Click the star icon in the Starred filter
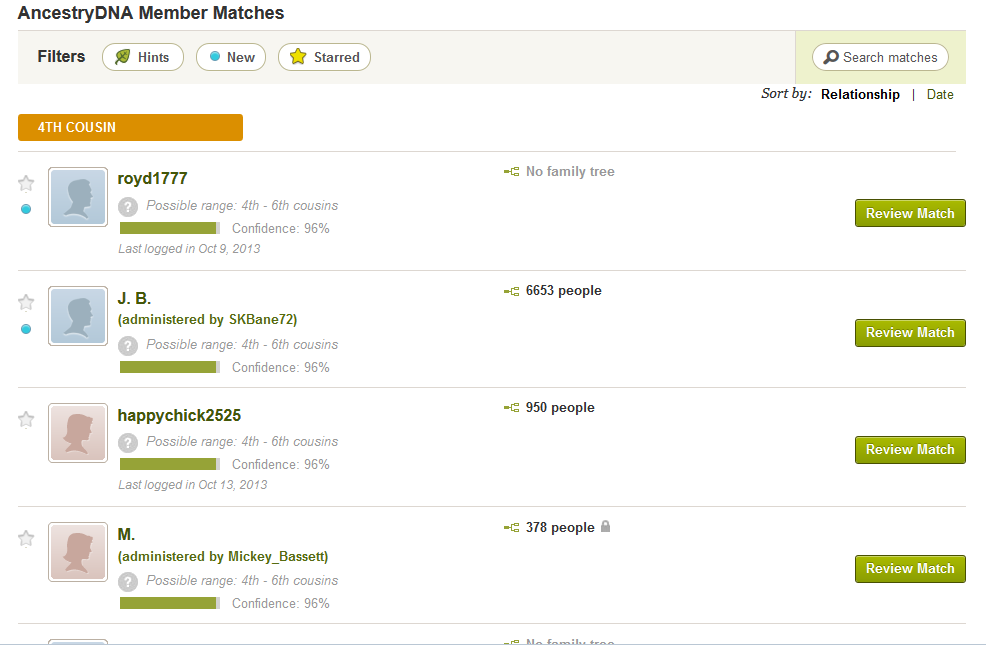Image resolution: width=986 pixels, height=645 pixels. tap(298, 57)
